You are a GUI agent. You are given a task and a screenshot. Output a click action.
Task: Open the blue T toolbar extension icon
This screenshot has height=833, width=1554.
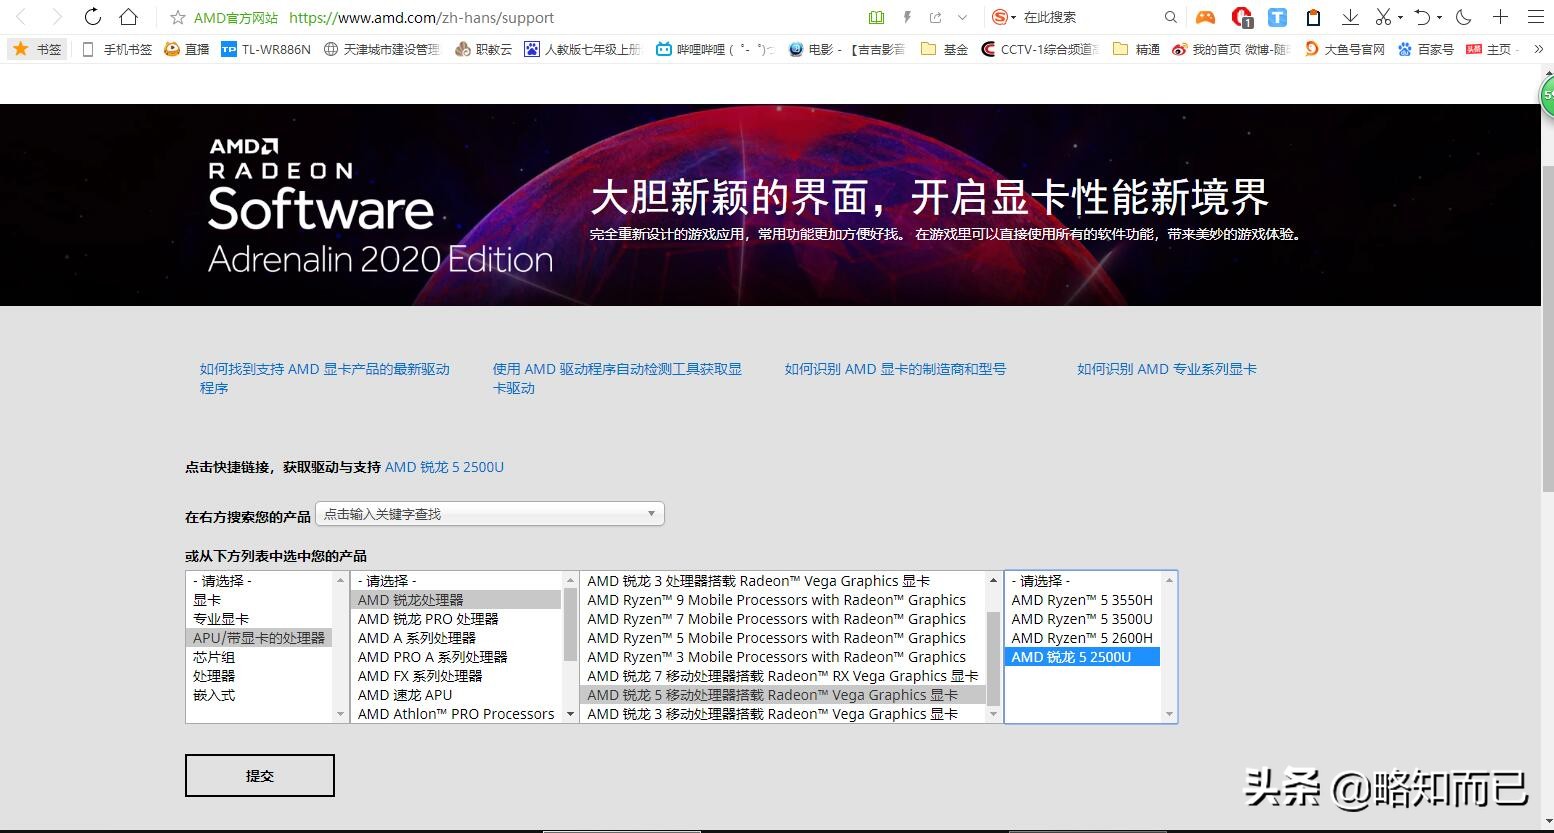click(1277, 17)
